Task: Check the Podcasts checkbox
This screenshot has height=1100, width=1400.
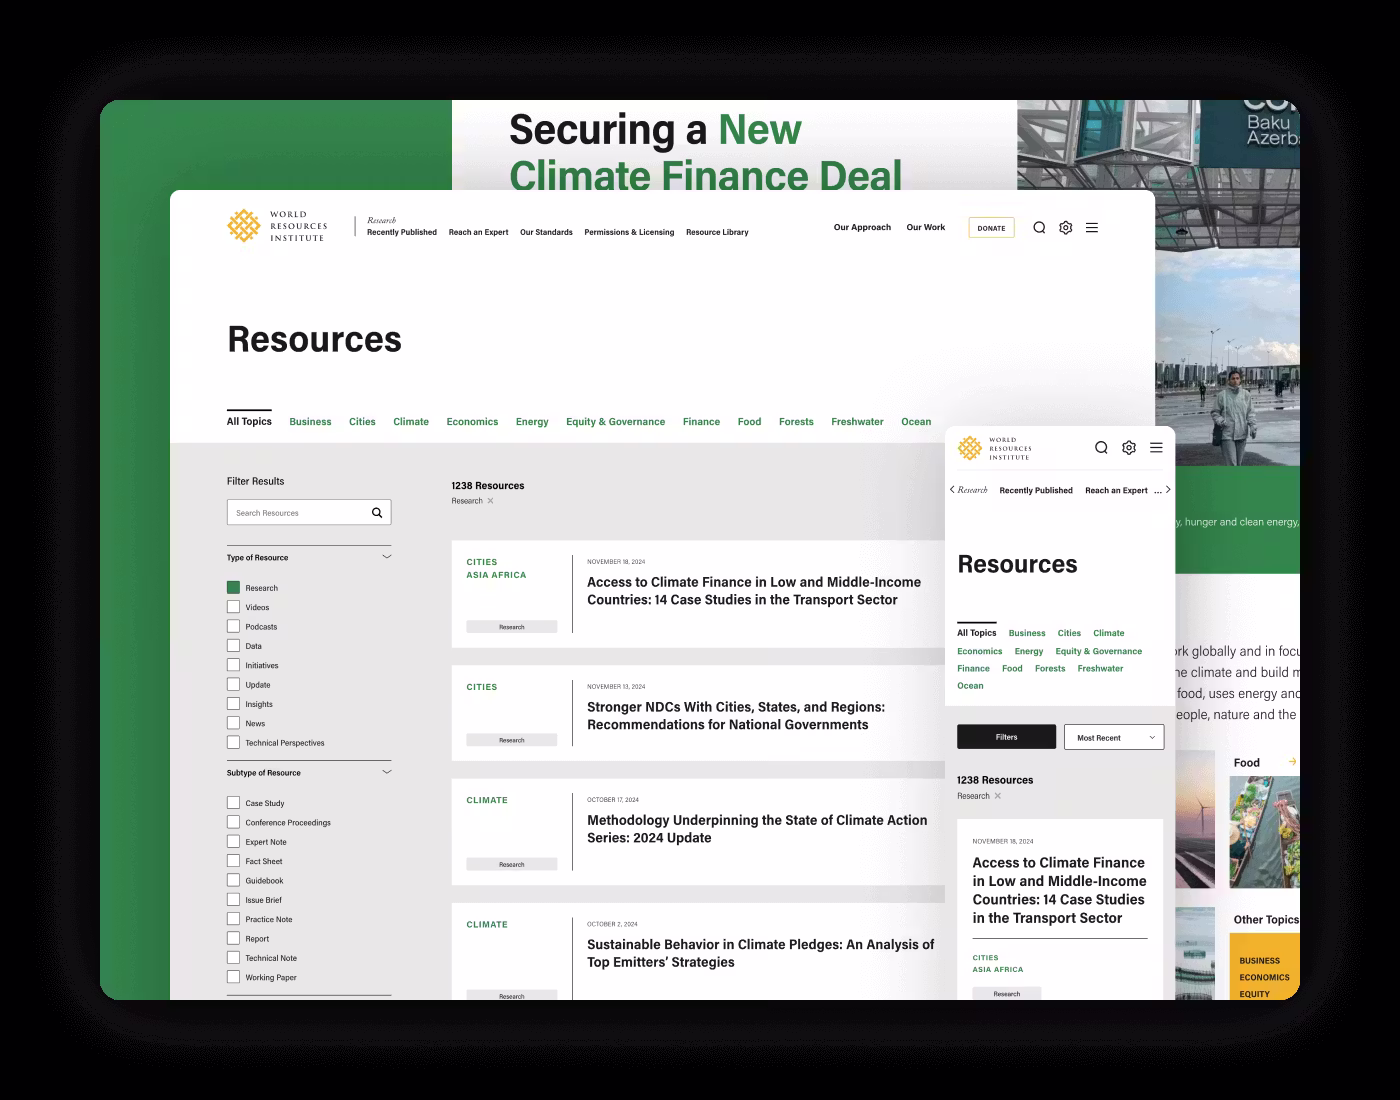Action: 233,626
